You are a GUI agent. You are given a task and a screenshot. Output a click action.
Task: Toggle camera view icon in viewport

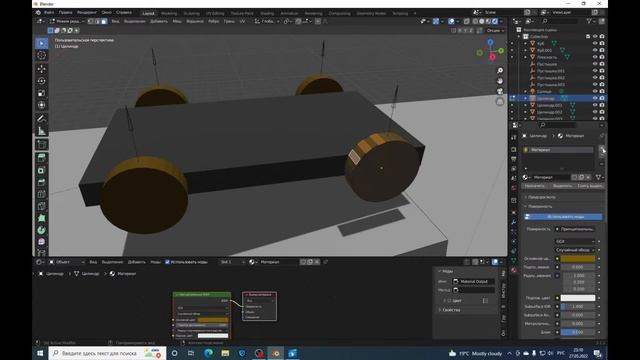(x=500, y=91)
